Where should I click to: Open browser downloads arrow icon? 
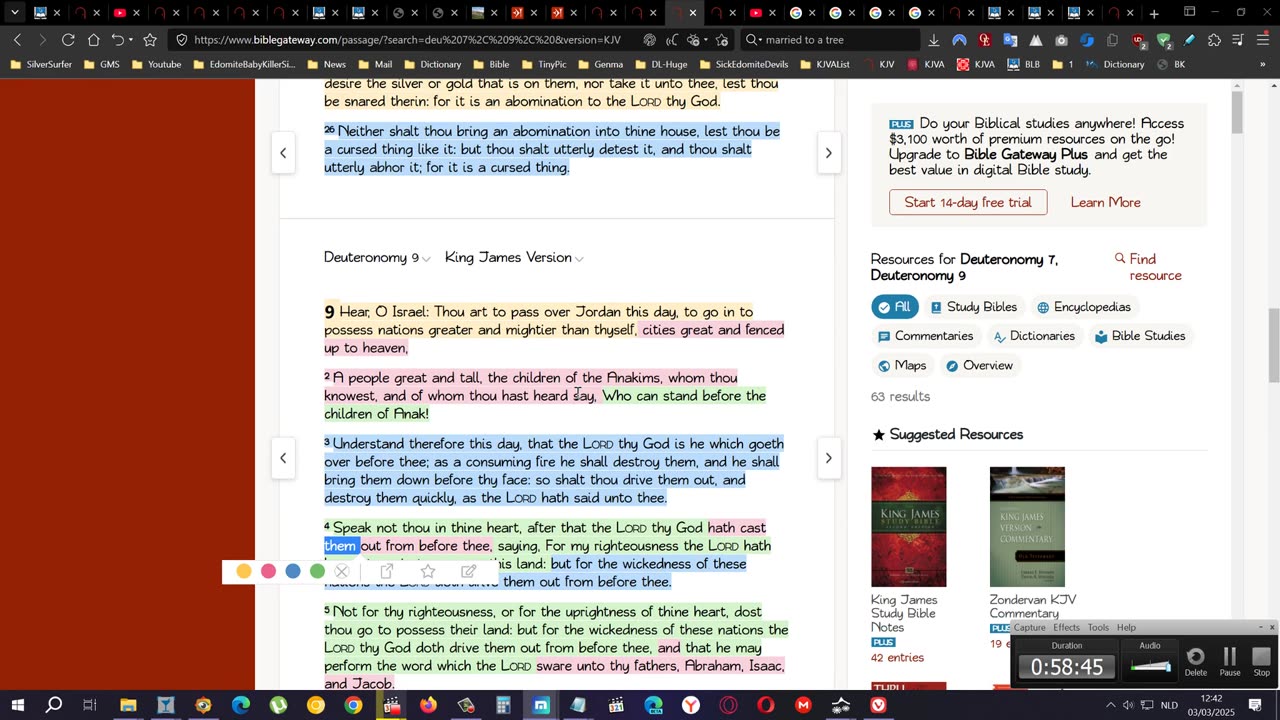pos(933,40)
